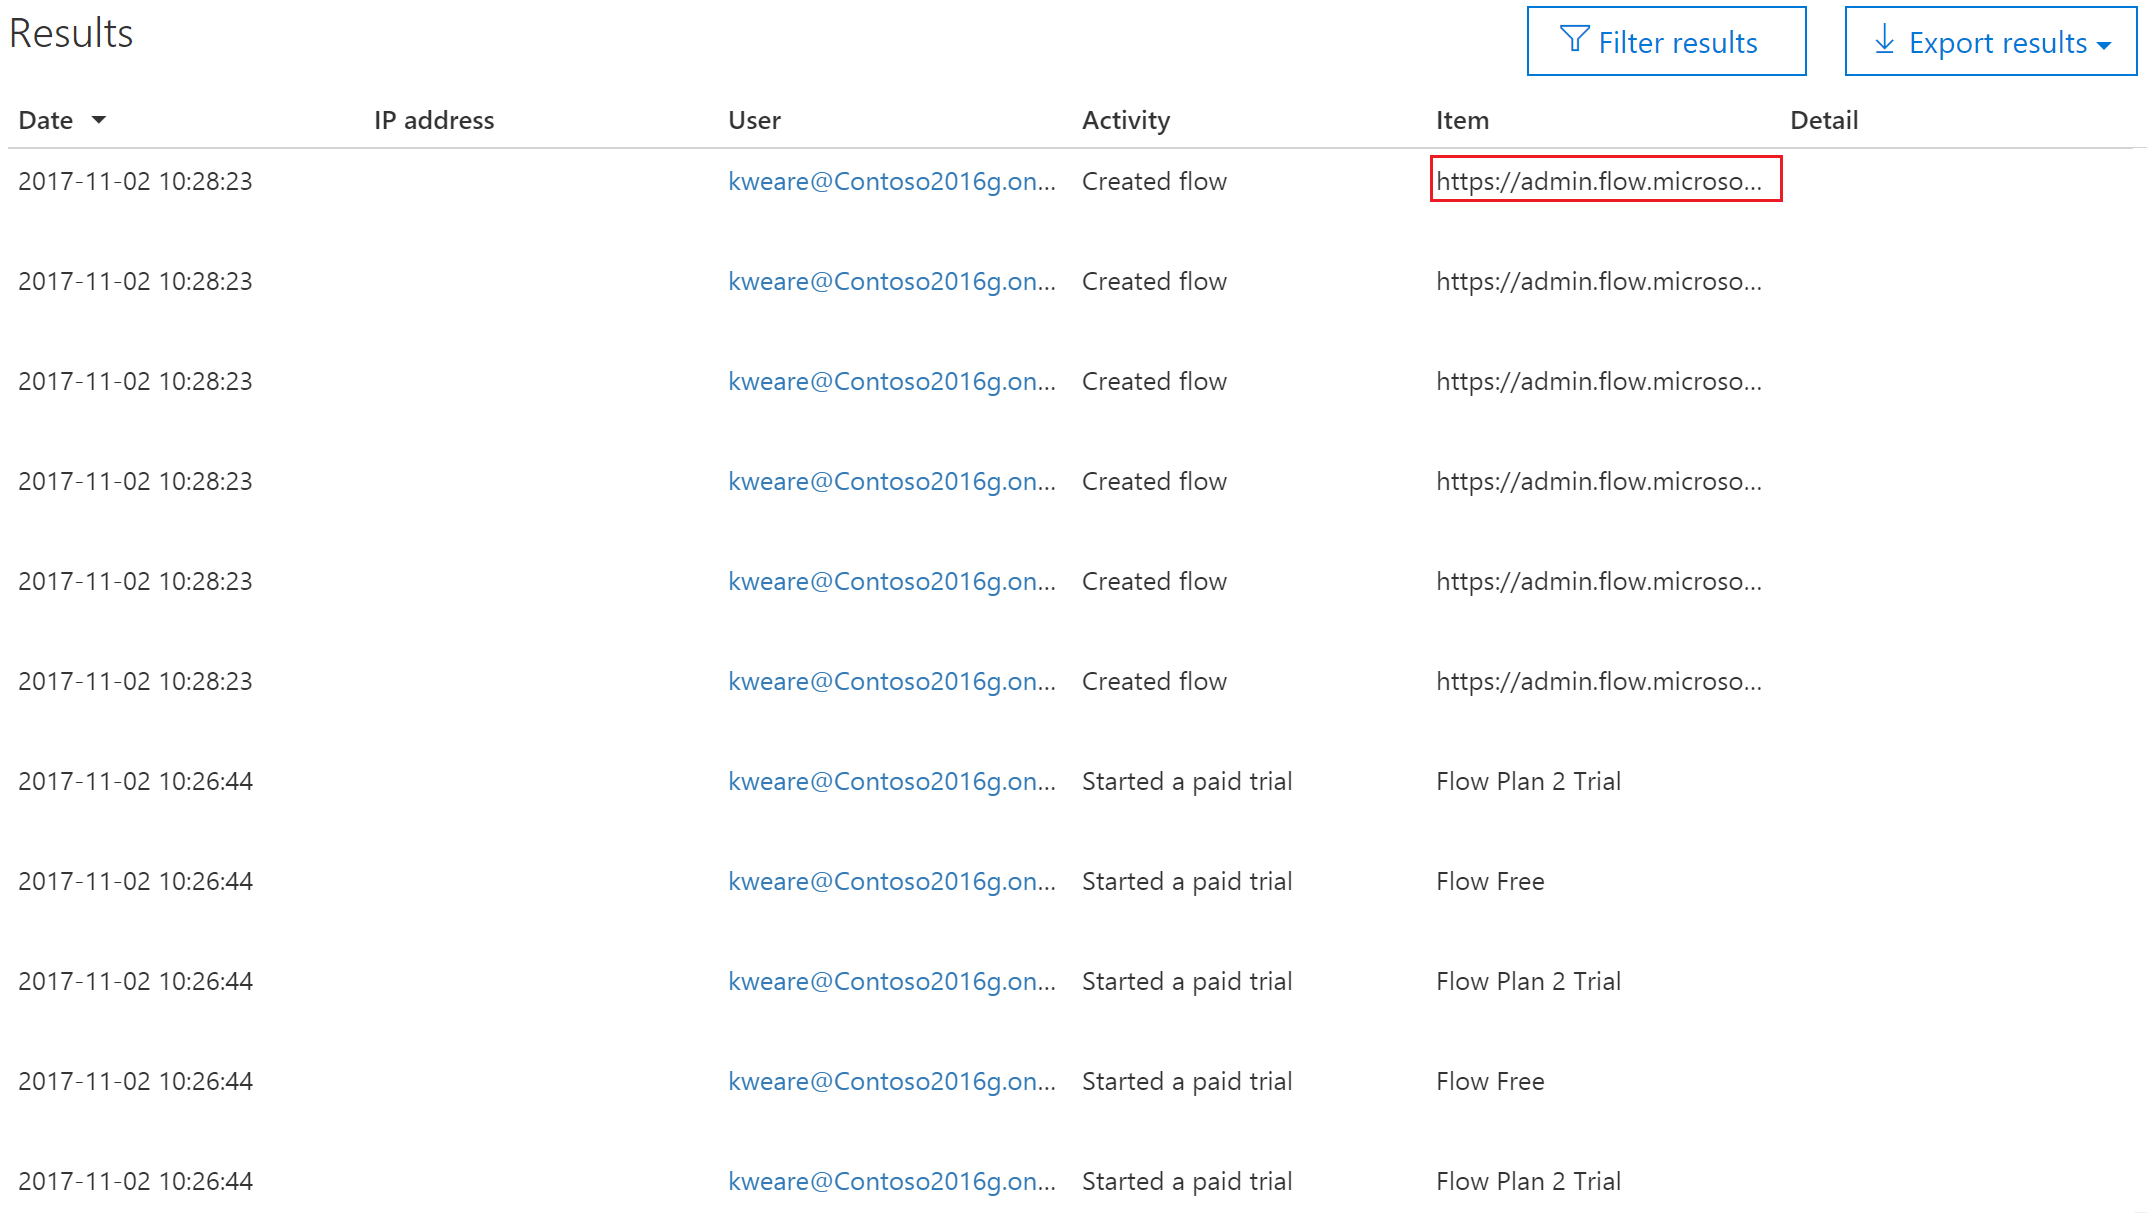Select the Date column header
The image size is (2147, 1213).
click(x=45, y=120)
